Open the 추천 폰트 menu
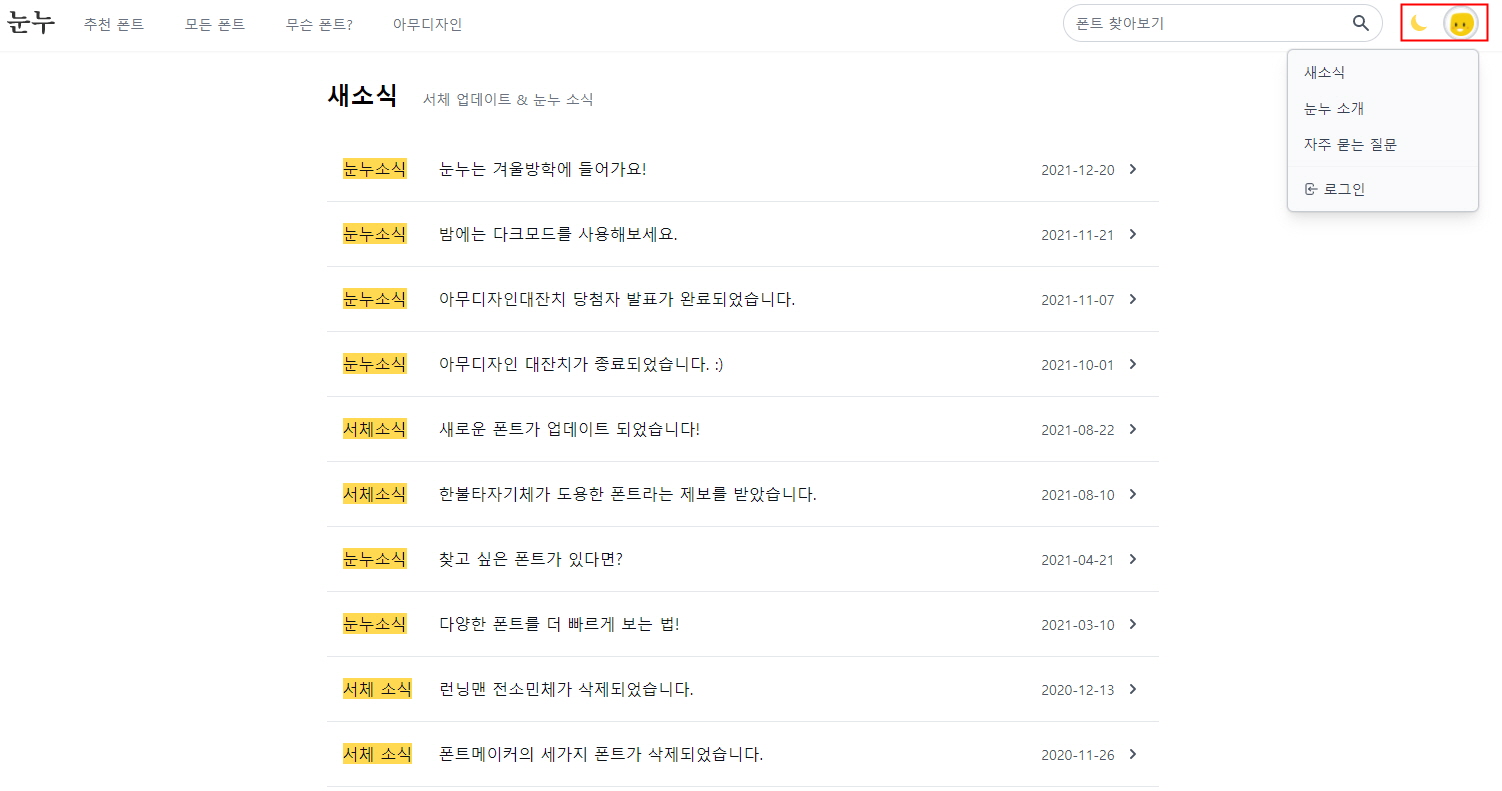The width and height of the screenshot is (1502, 791). [114, 24]
